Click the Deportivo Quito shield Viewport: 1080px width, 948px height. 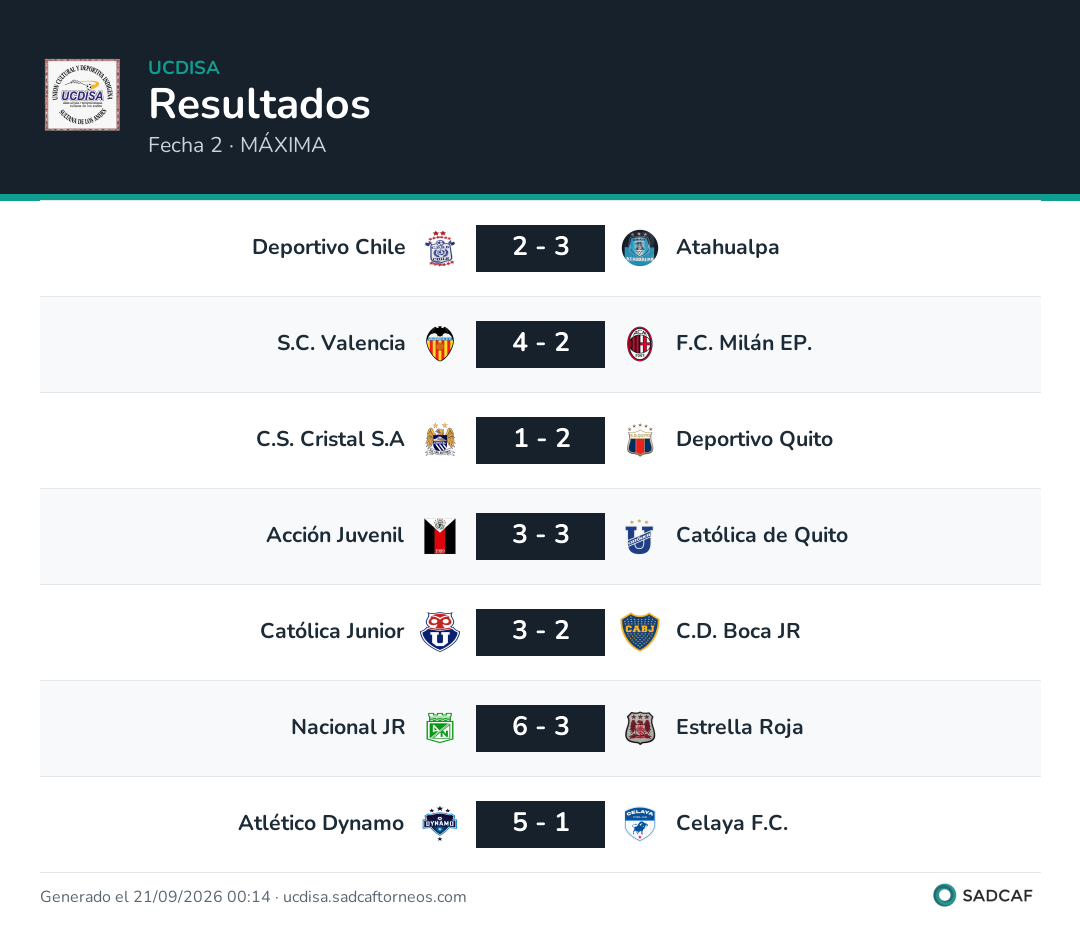[639, 440]
